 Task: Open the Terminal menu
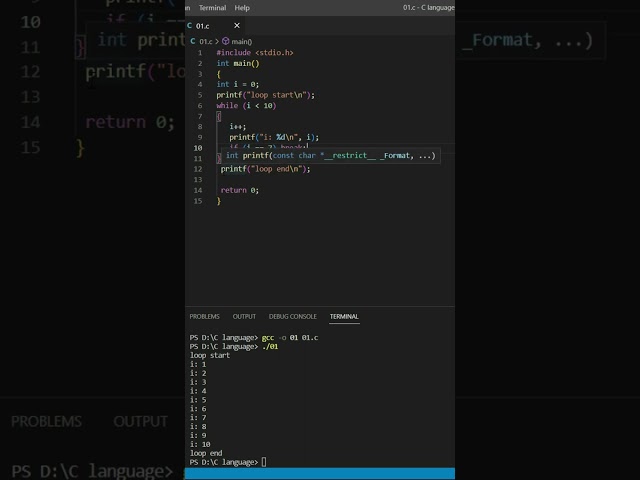[x=212, y=8]
